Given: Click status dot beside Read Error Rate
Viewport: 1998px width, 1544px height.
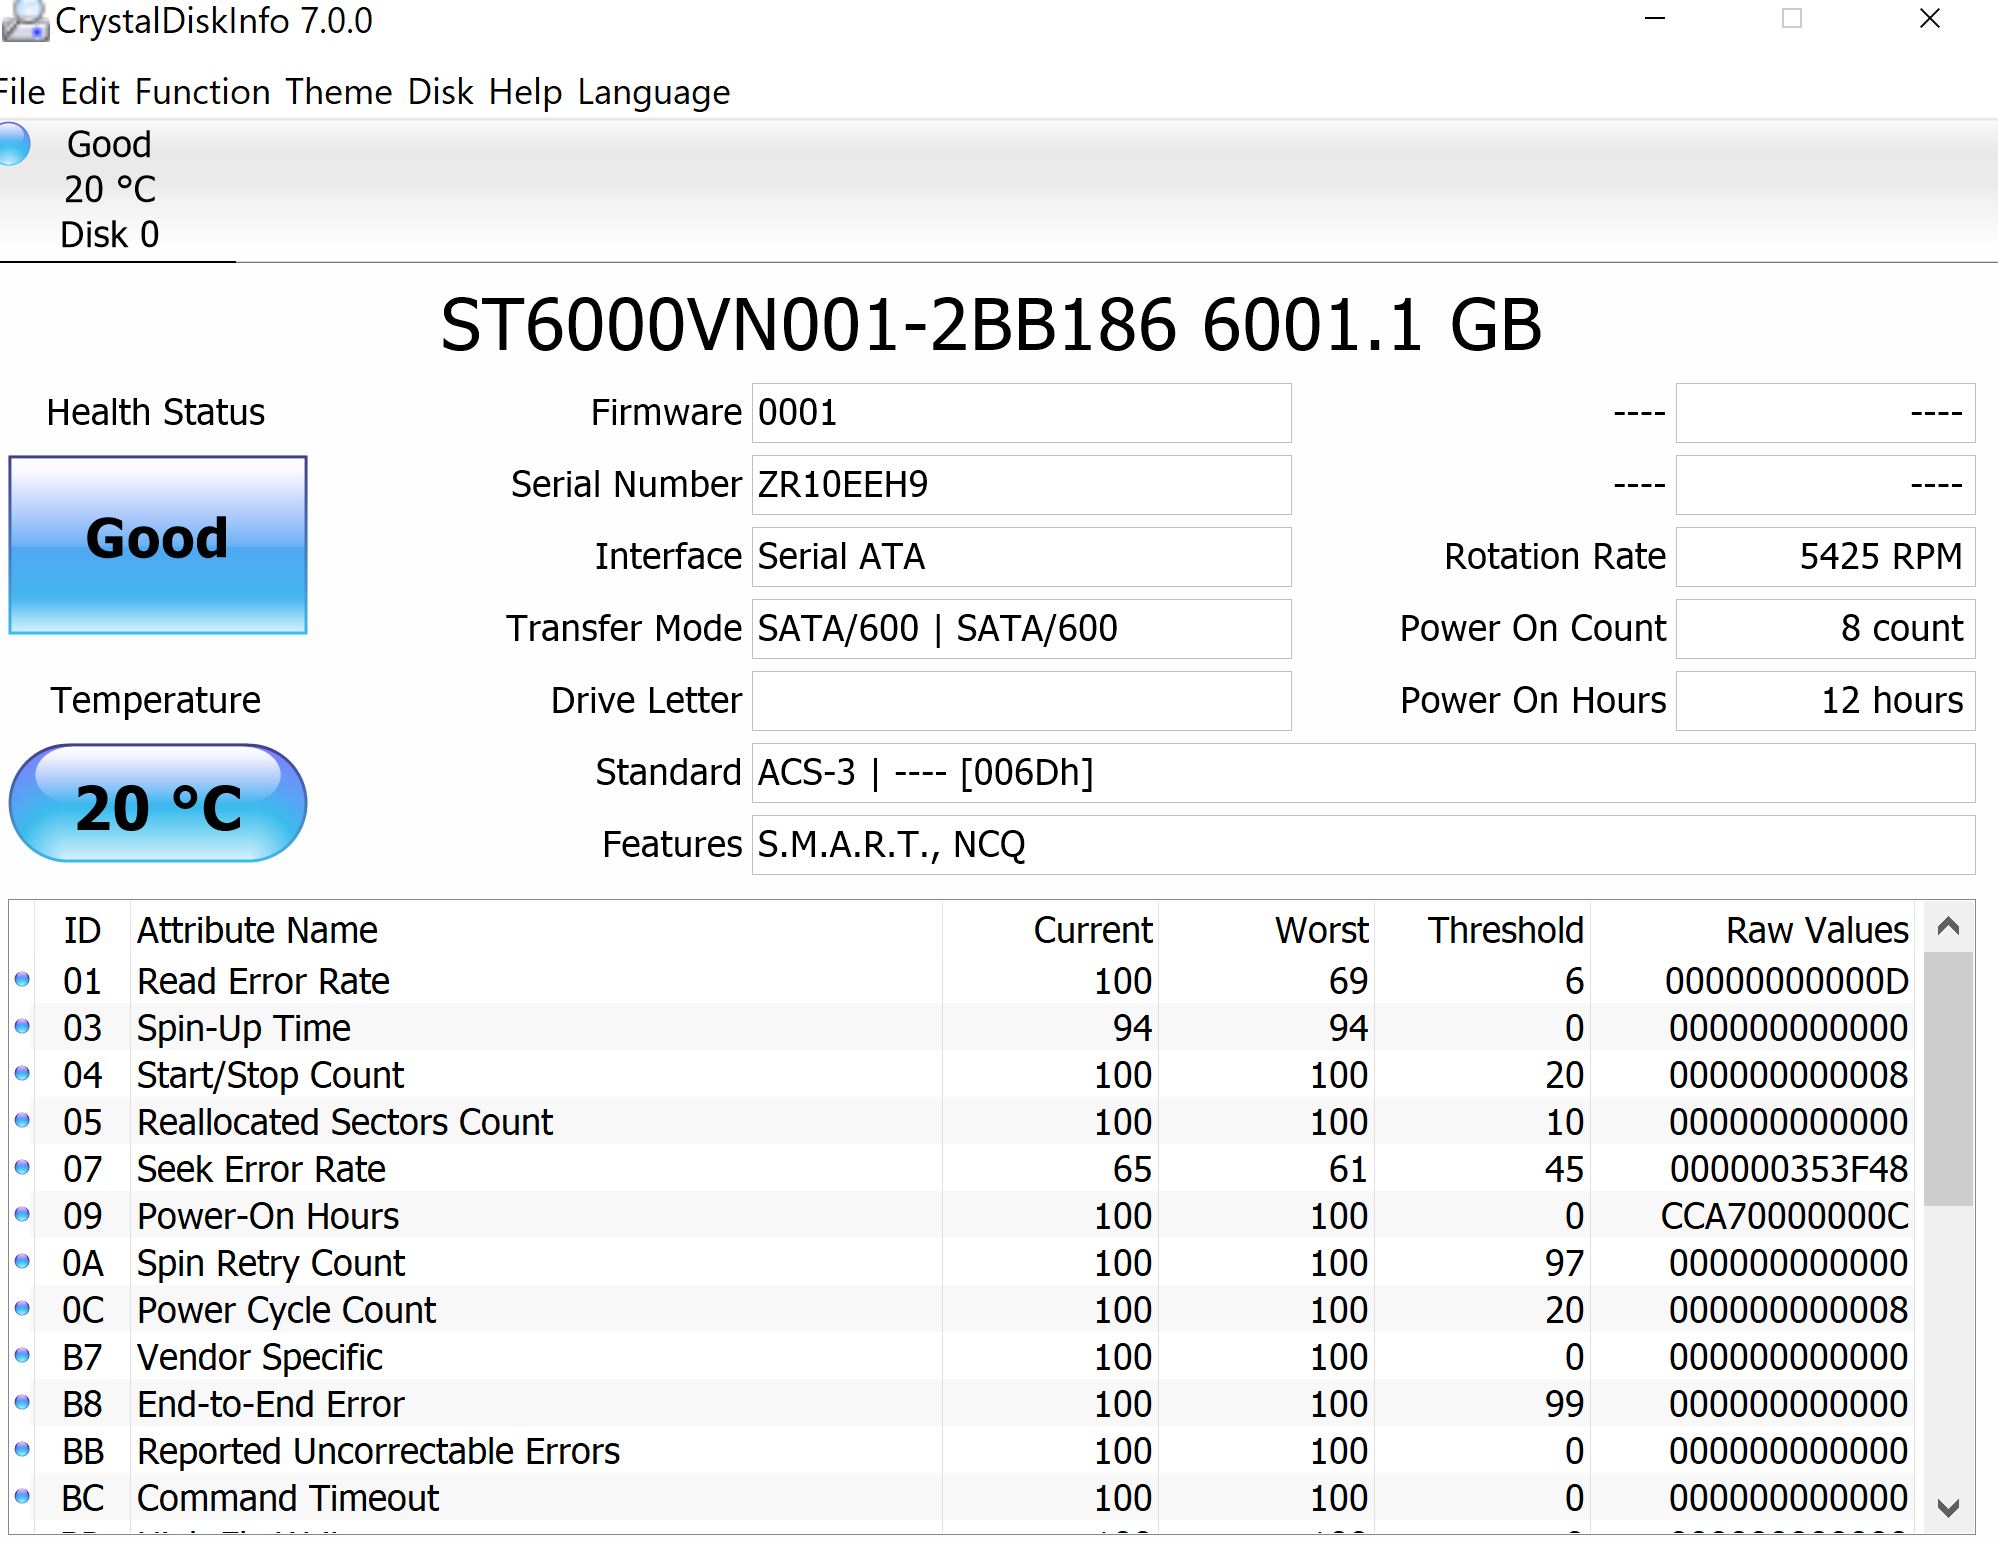Looking at the screenshot, I should 22,979.
